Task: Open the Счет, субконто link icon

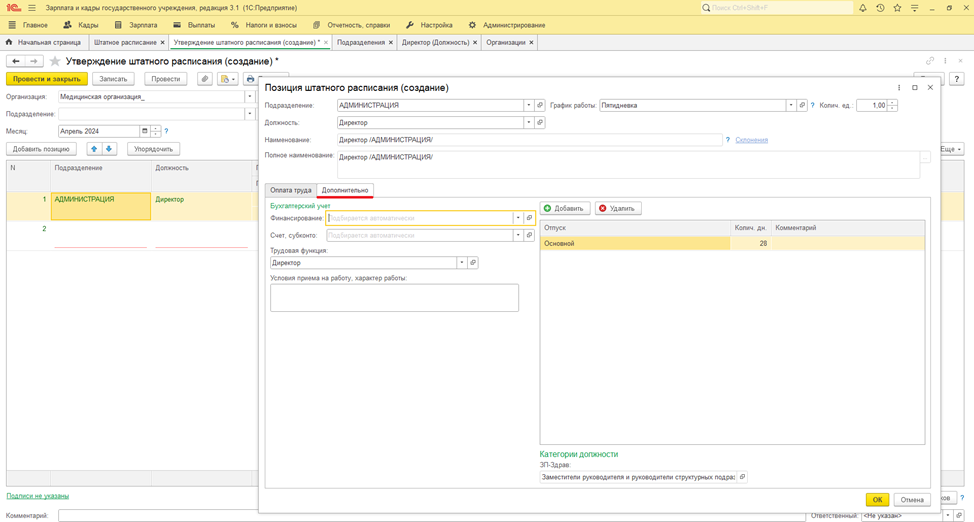Action: [529, 236]
